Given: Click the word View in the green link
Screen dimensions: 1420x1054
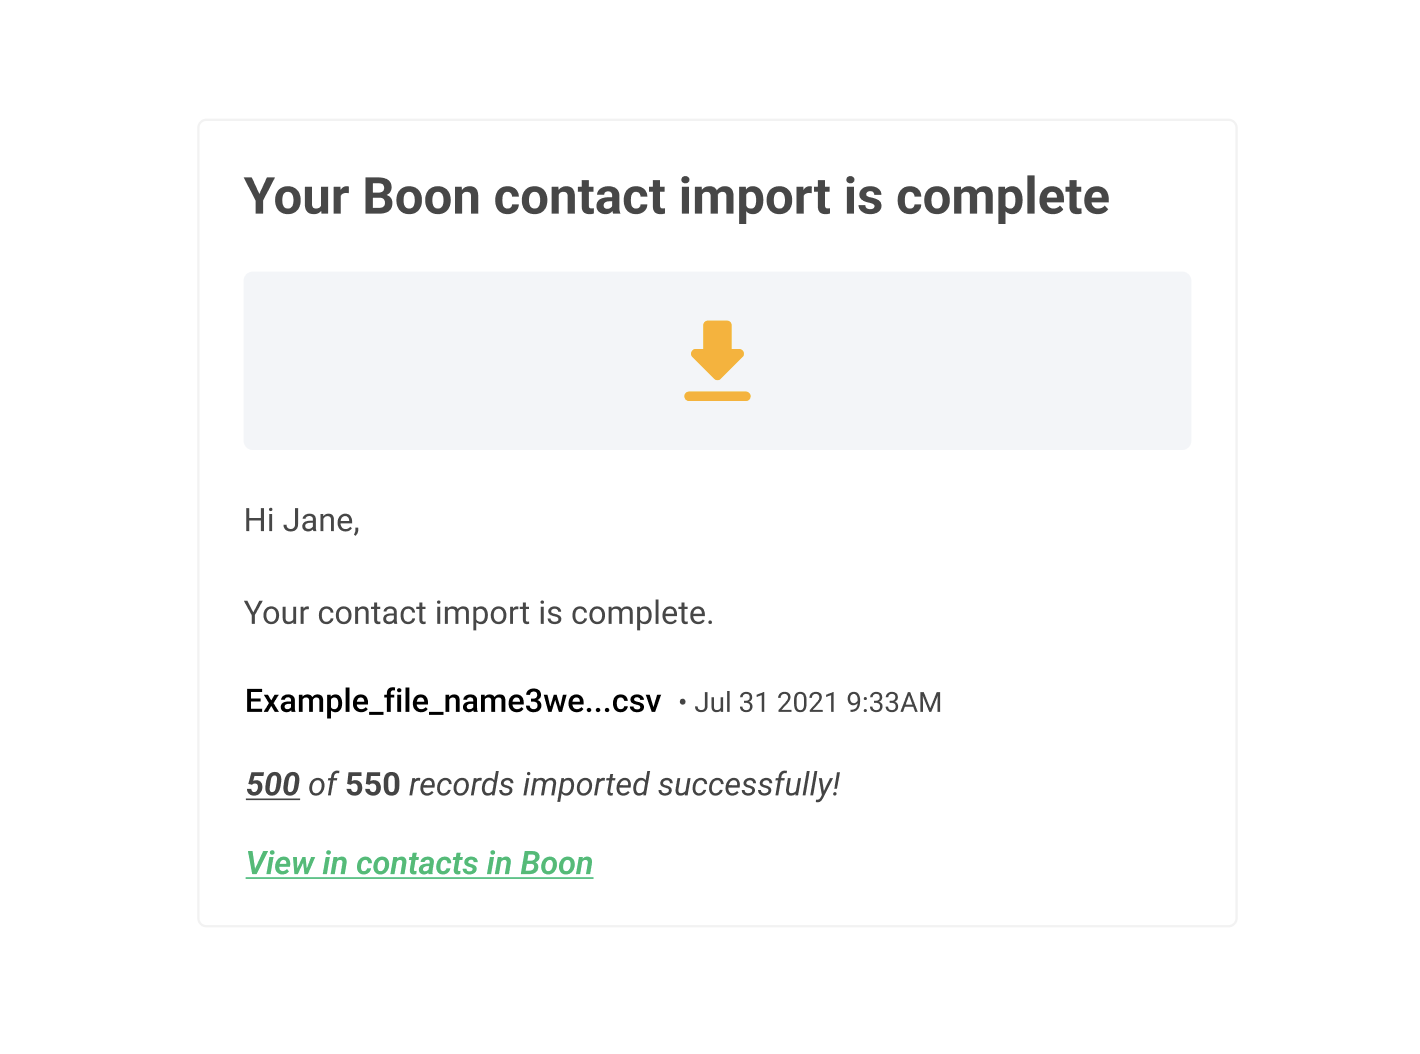Looking at the screenshot, I should pyautogui.click(x=280, y=863).
